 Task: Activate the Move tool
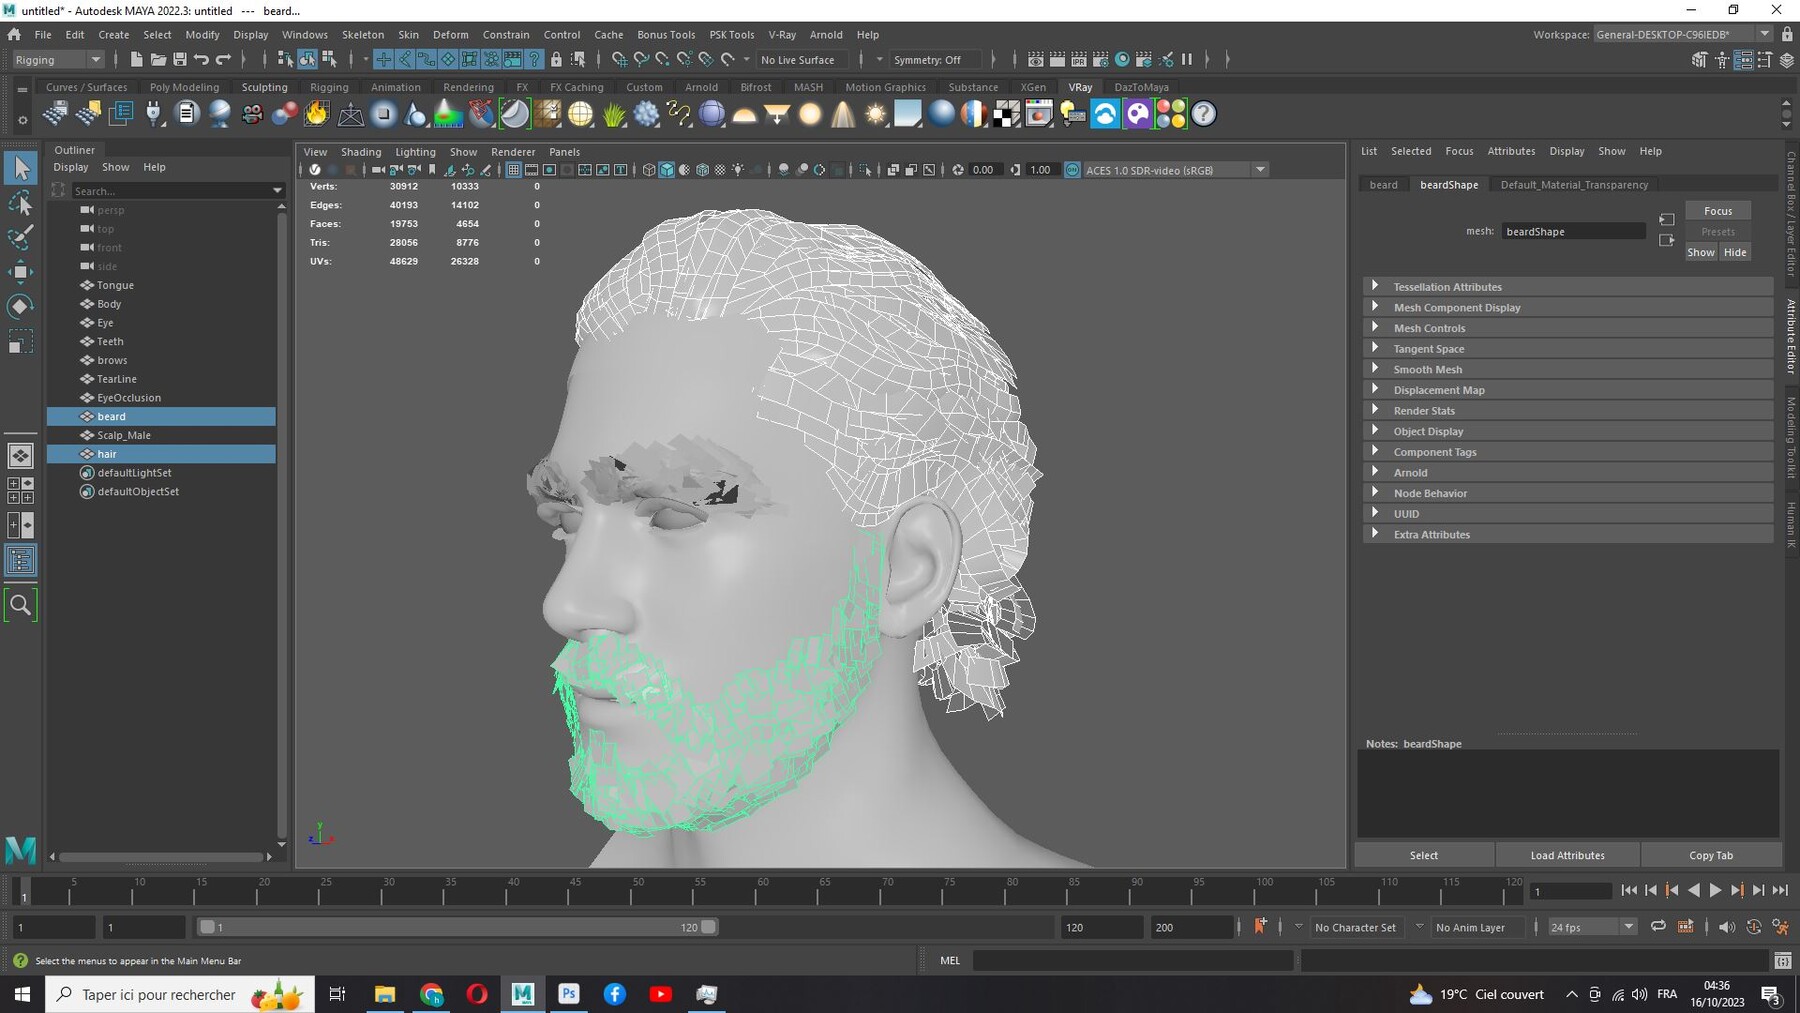pyautogui.click(x=21, y=271)
